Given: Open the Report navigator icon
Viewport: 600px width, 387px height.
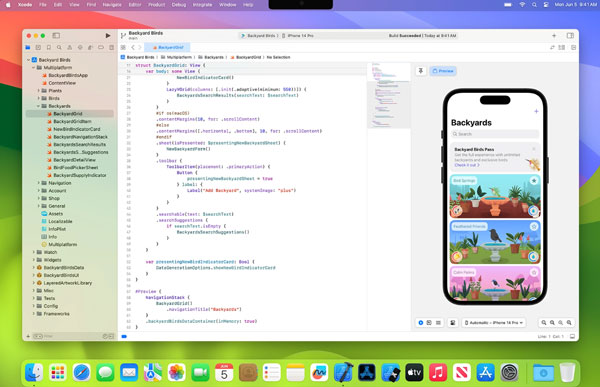Looking at the screenshot, I should [x=111, y=47].
